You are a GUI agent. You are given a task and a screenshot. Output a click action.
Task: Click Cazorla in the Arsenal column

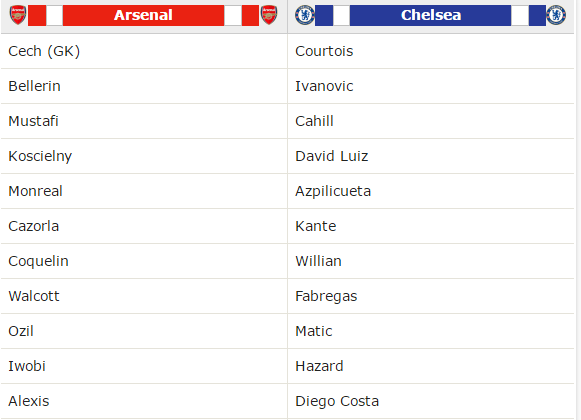tap(34, 226)
